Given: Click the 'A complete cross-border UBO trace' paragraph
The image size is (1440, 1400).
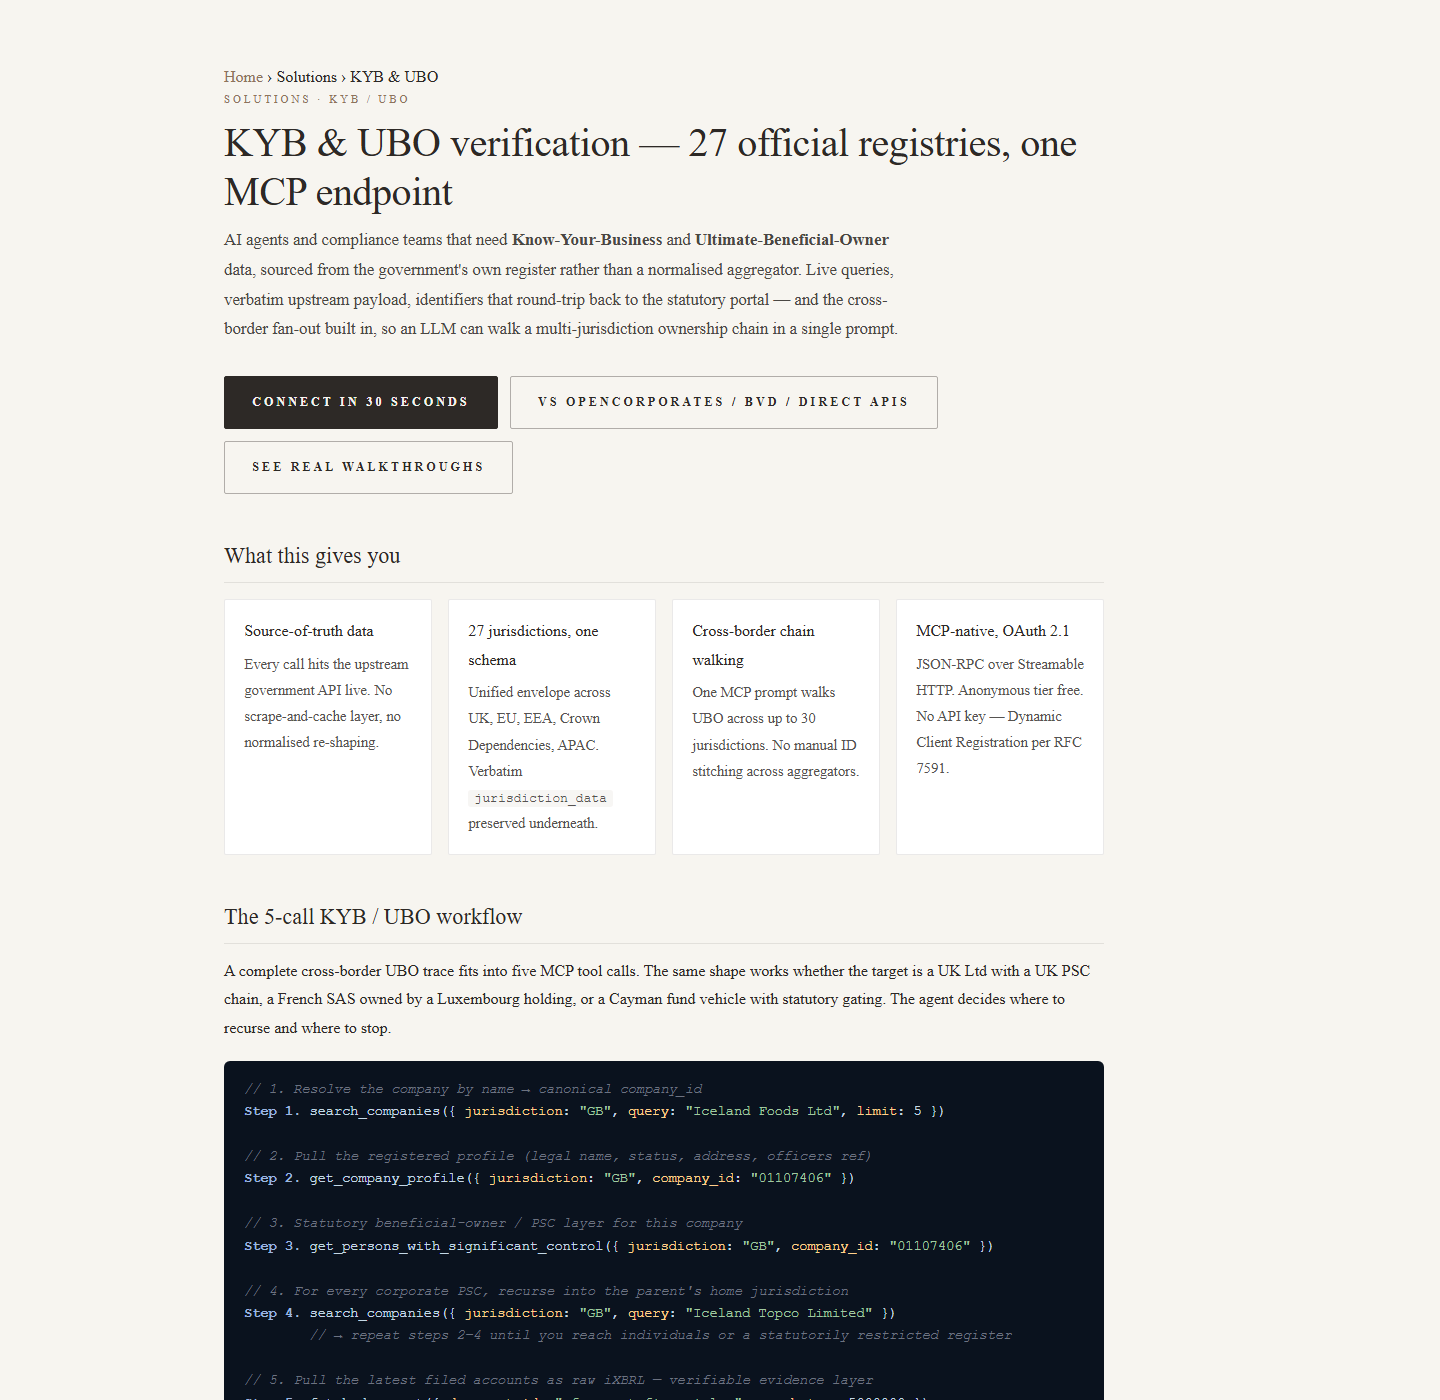Looking at the screenshot, I should [657, 999].
